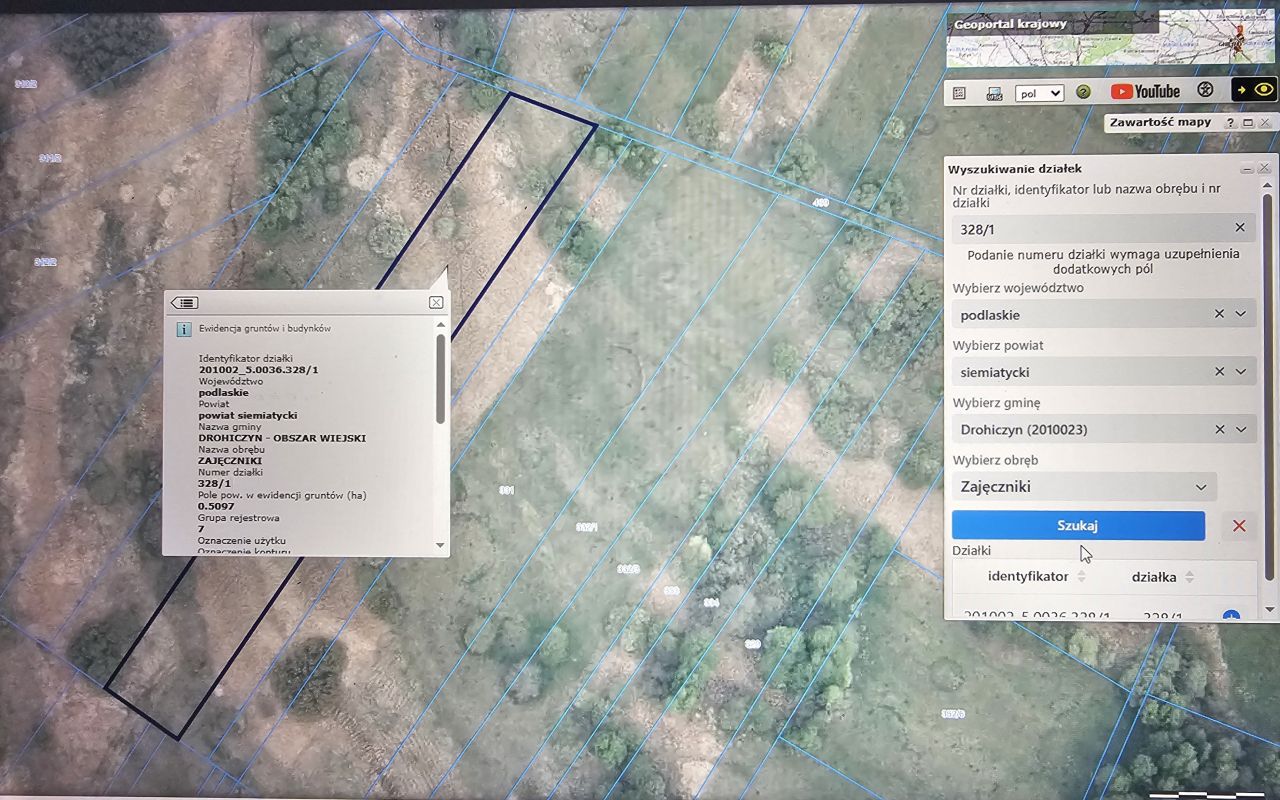Close the Wyszukiwanie działek panel
Viewport: 1280px width, 800px height.
point(1264,168)
